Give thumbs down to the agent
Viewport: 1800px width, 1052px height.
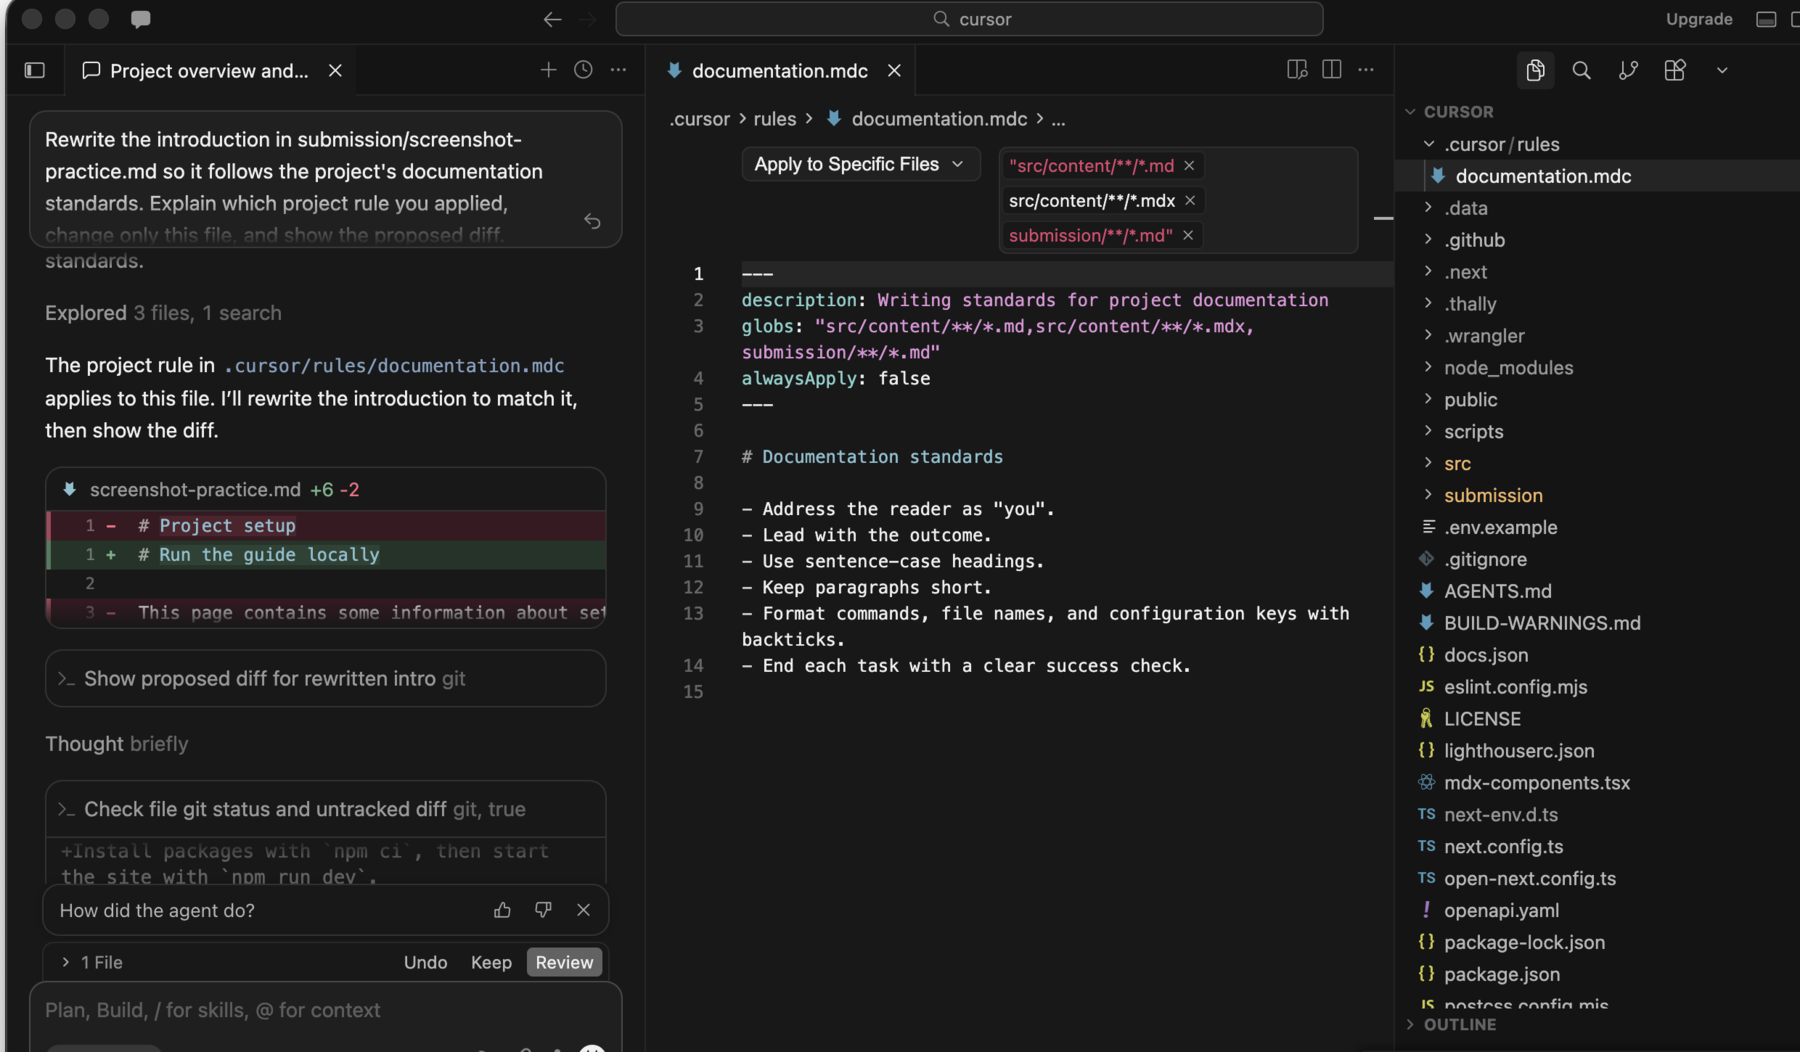tap(543, 910)
